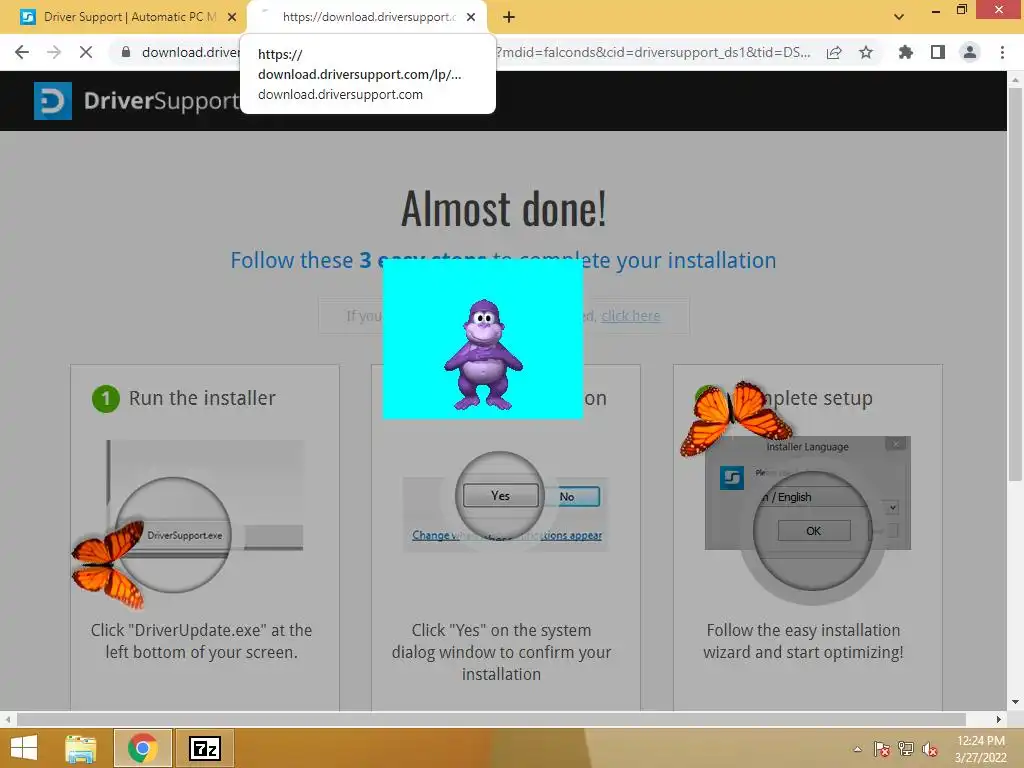Image resolution: width=1024 pixels, height=768 pixels.
Task: Click the forward navigation arrow
Action: point(54,52)
